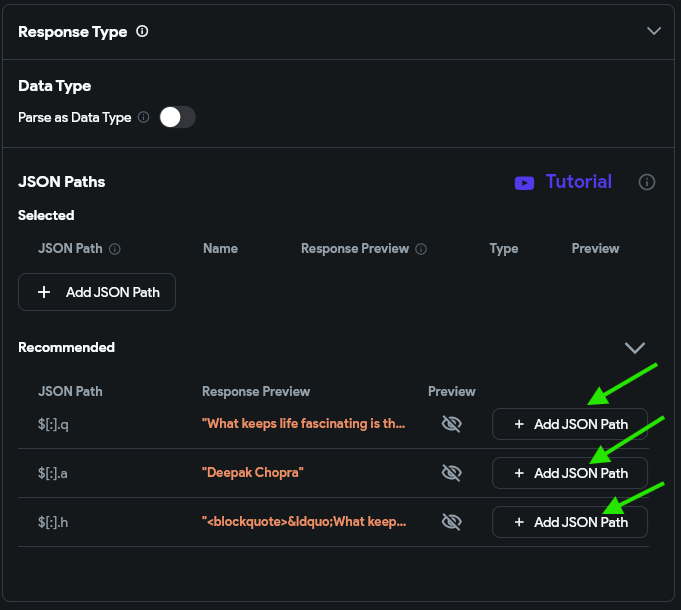Image resolution: width=681 pixels, height=610 pixels.
Task: Click the Preview header in Recommended table
Action: click(452, 391)
